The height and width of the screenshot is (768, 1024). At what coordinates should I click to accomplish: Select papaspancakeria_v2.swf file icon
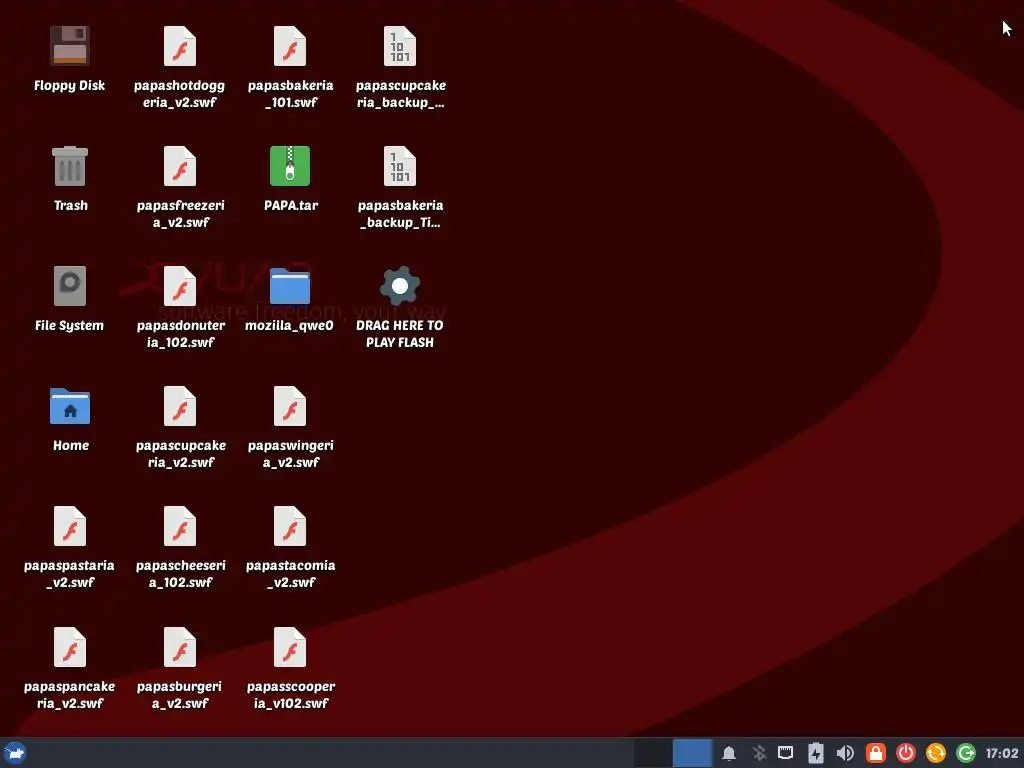click(x=69, y=647)
